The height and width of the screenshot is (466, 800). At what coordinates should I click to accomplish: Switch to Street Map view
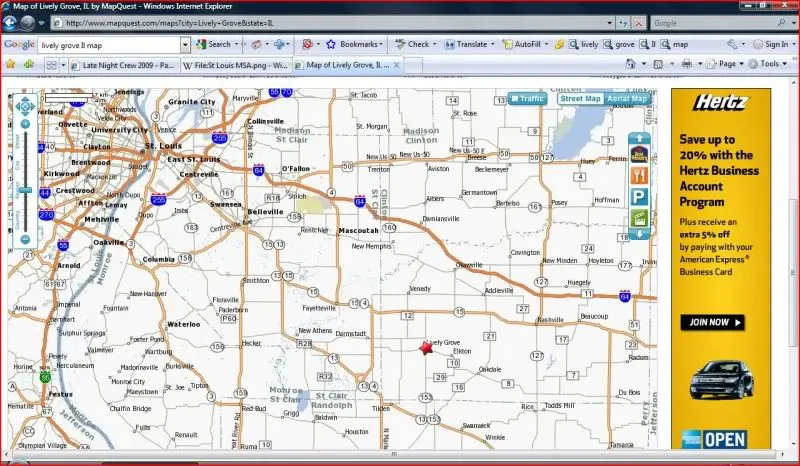click(x=580, y=99)
